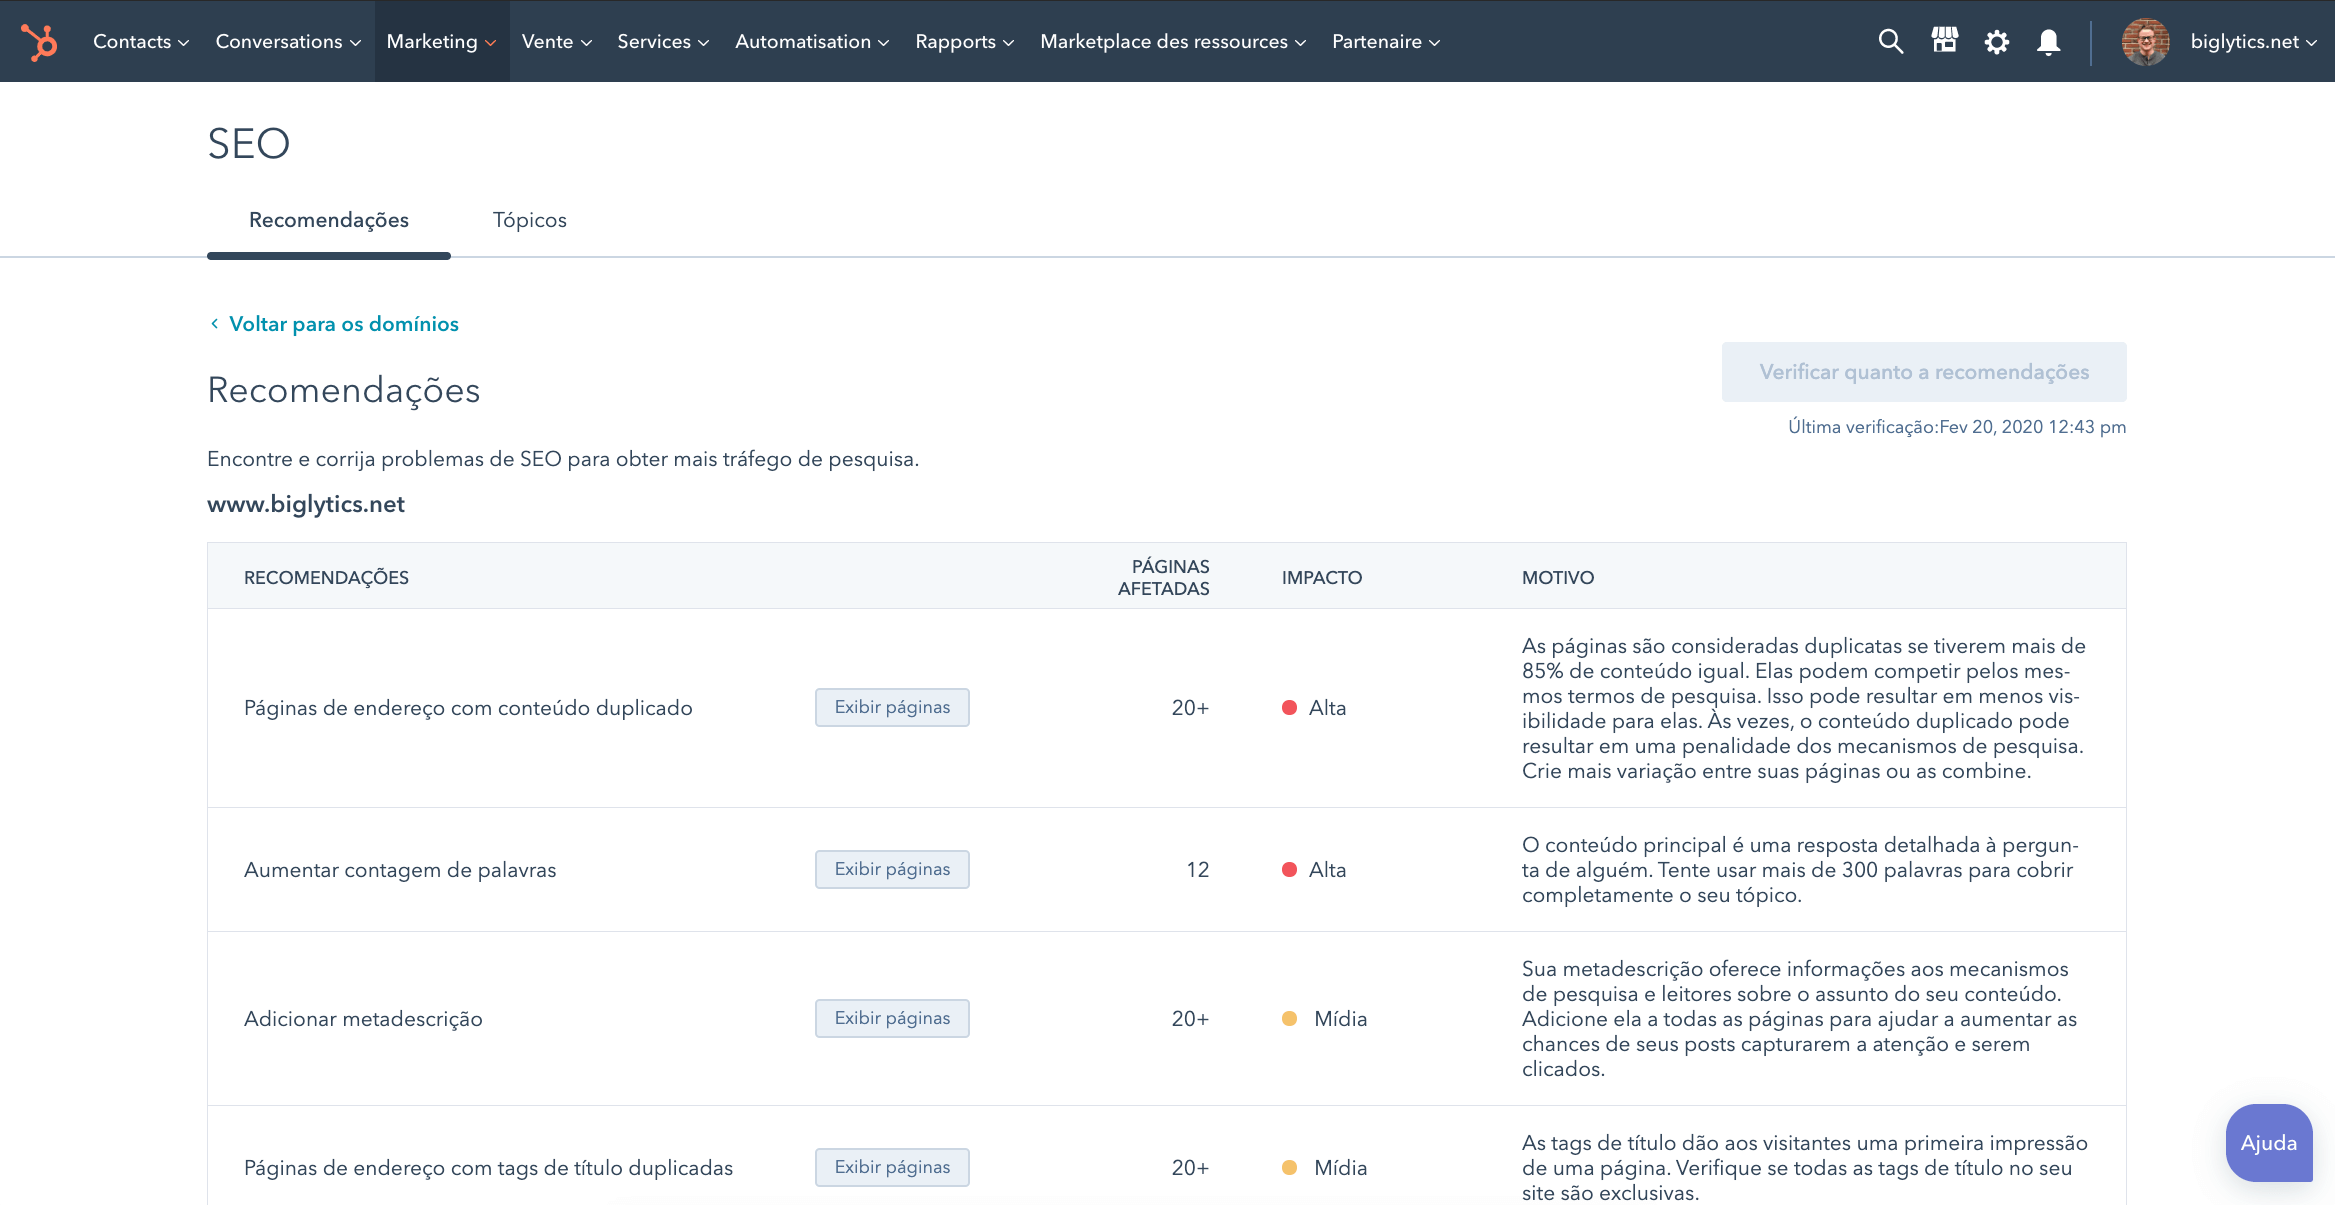Switch to the Tópicos tab
This screenshot has width=2335, height=1205.
click(529, 220)
